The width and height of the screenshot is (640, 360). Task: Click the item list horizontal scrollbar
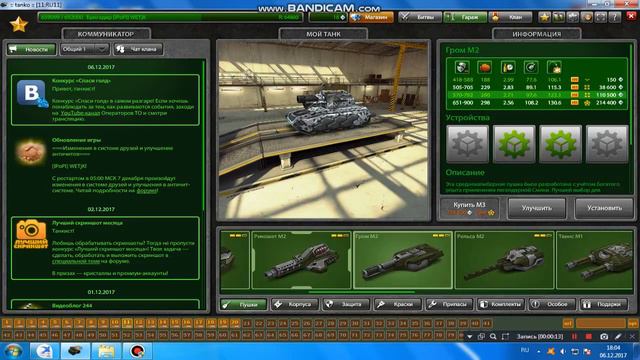click(362, 292)
